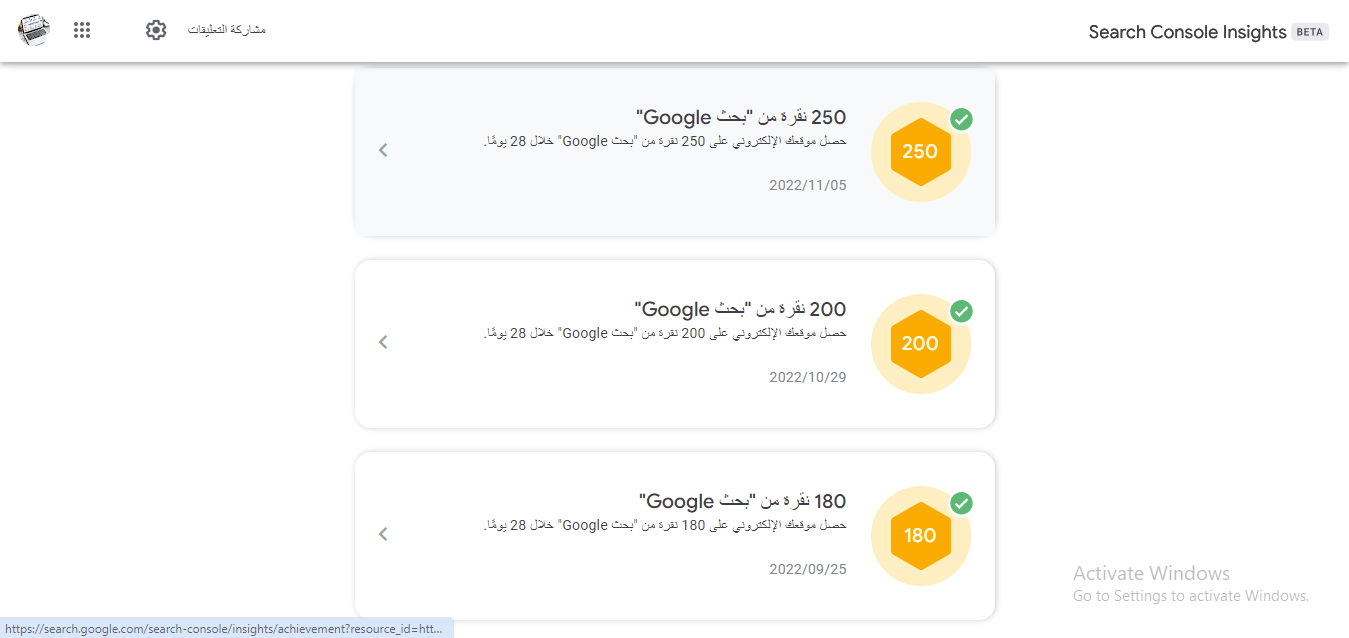Click green checkmark on 250 badge
Viewport: 1349px width, 638px height.
[x=961, y=119]
